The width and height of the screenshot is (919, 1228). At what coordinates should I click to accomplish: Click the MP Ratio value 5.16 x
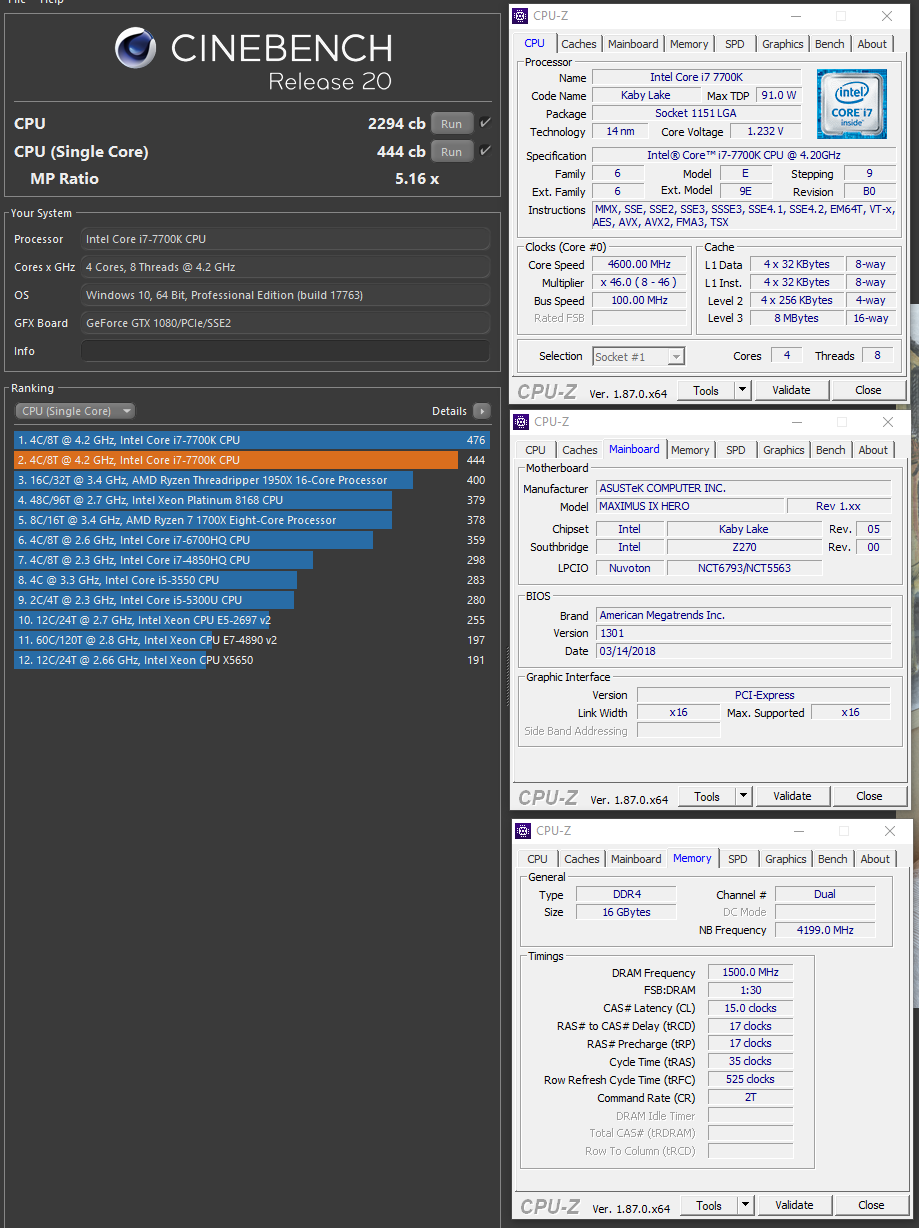pyautogui.click(x=417, y=179)
